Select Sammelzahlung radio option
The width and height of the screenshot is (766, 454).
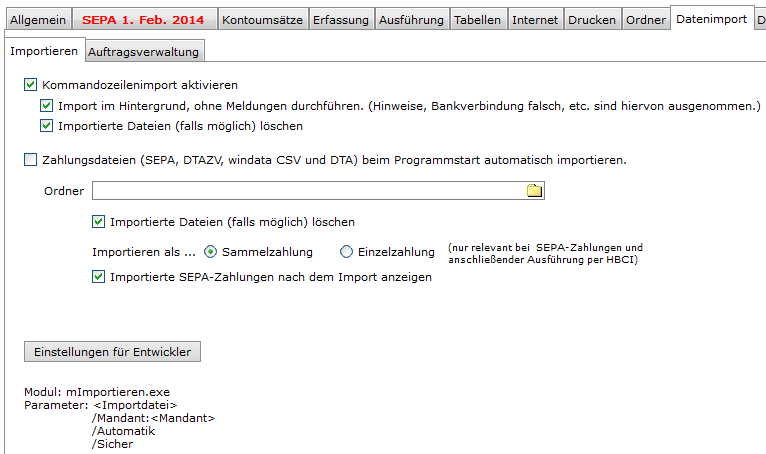click(210, 252)
